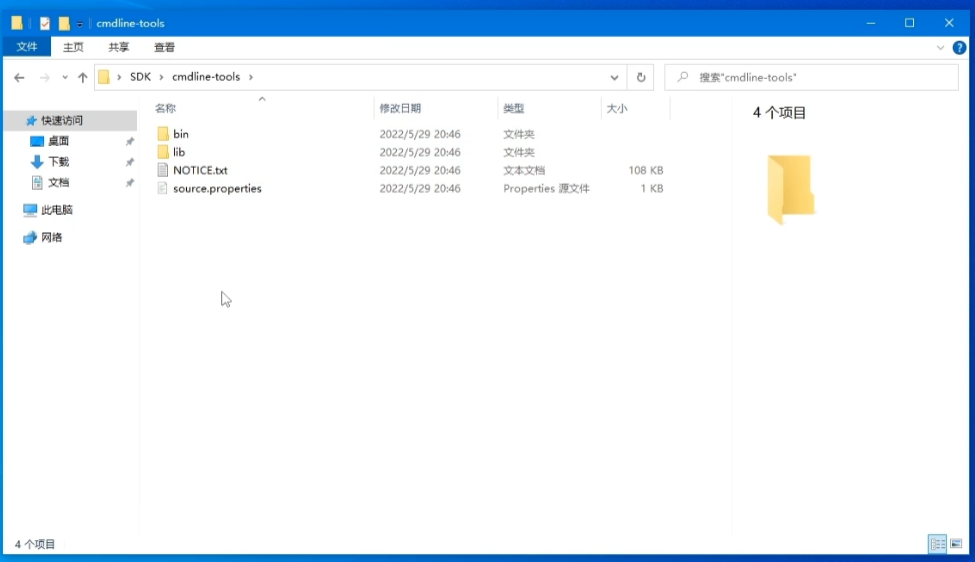Open the 查看 ribbon tab

click(164, 47)
